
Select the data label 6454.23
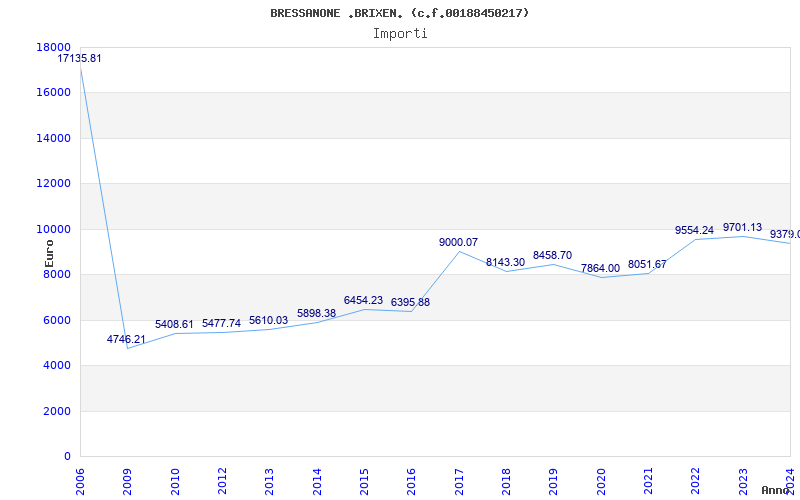click(x=363, y=301)
